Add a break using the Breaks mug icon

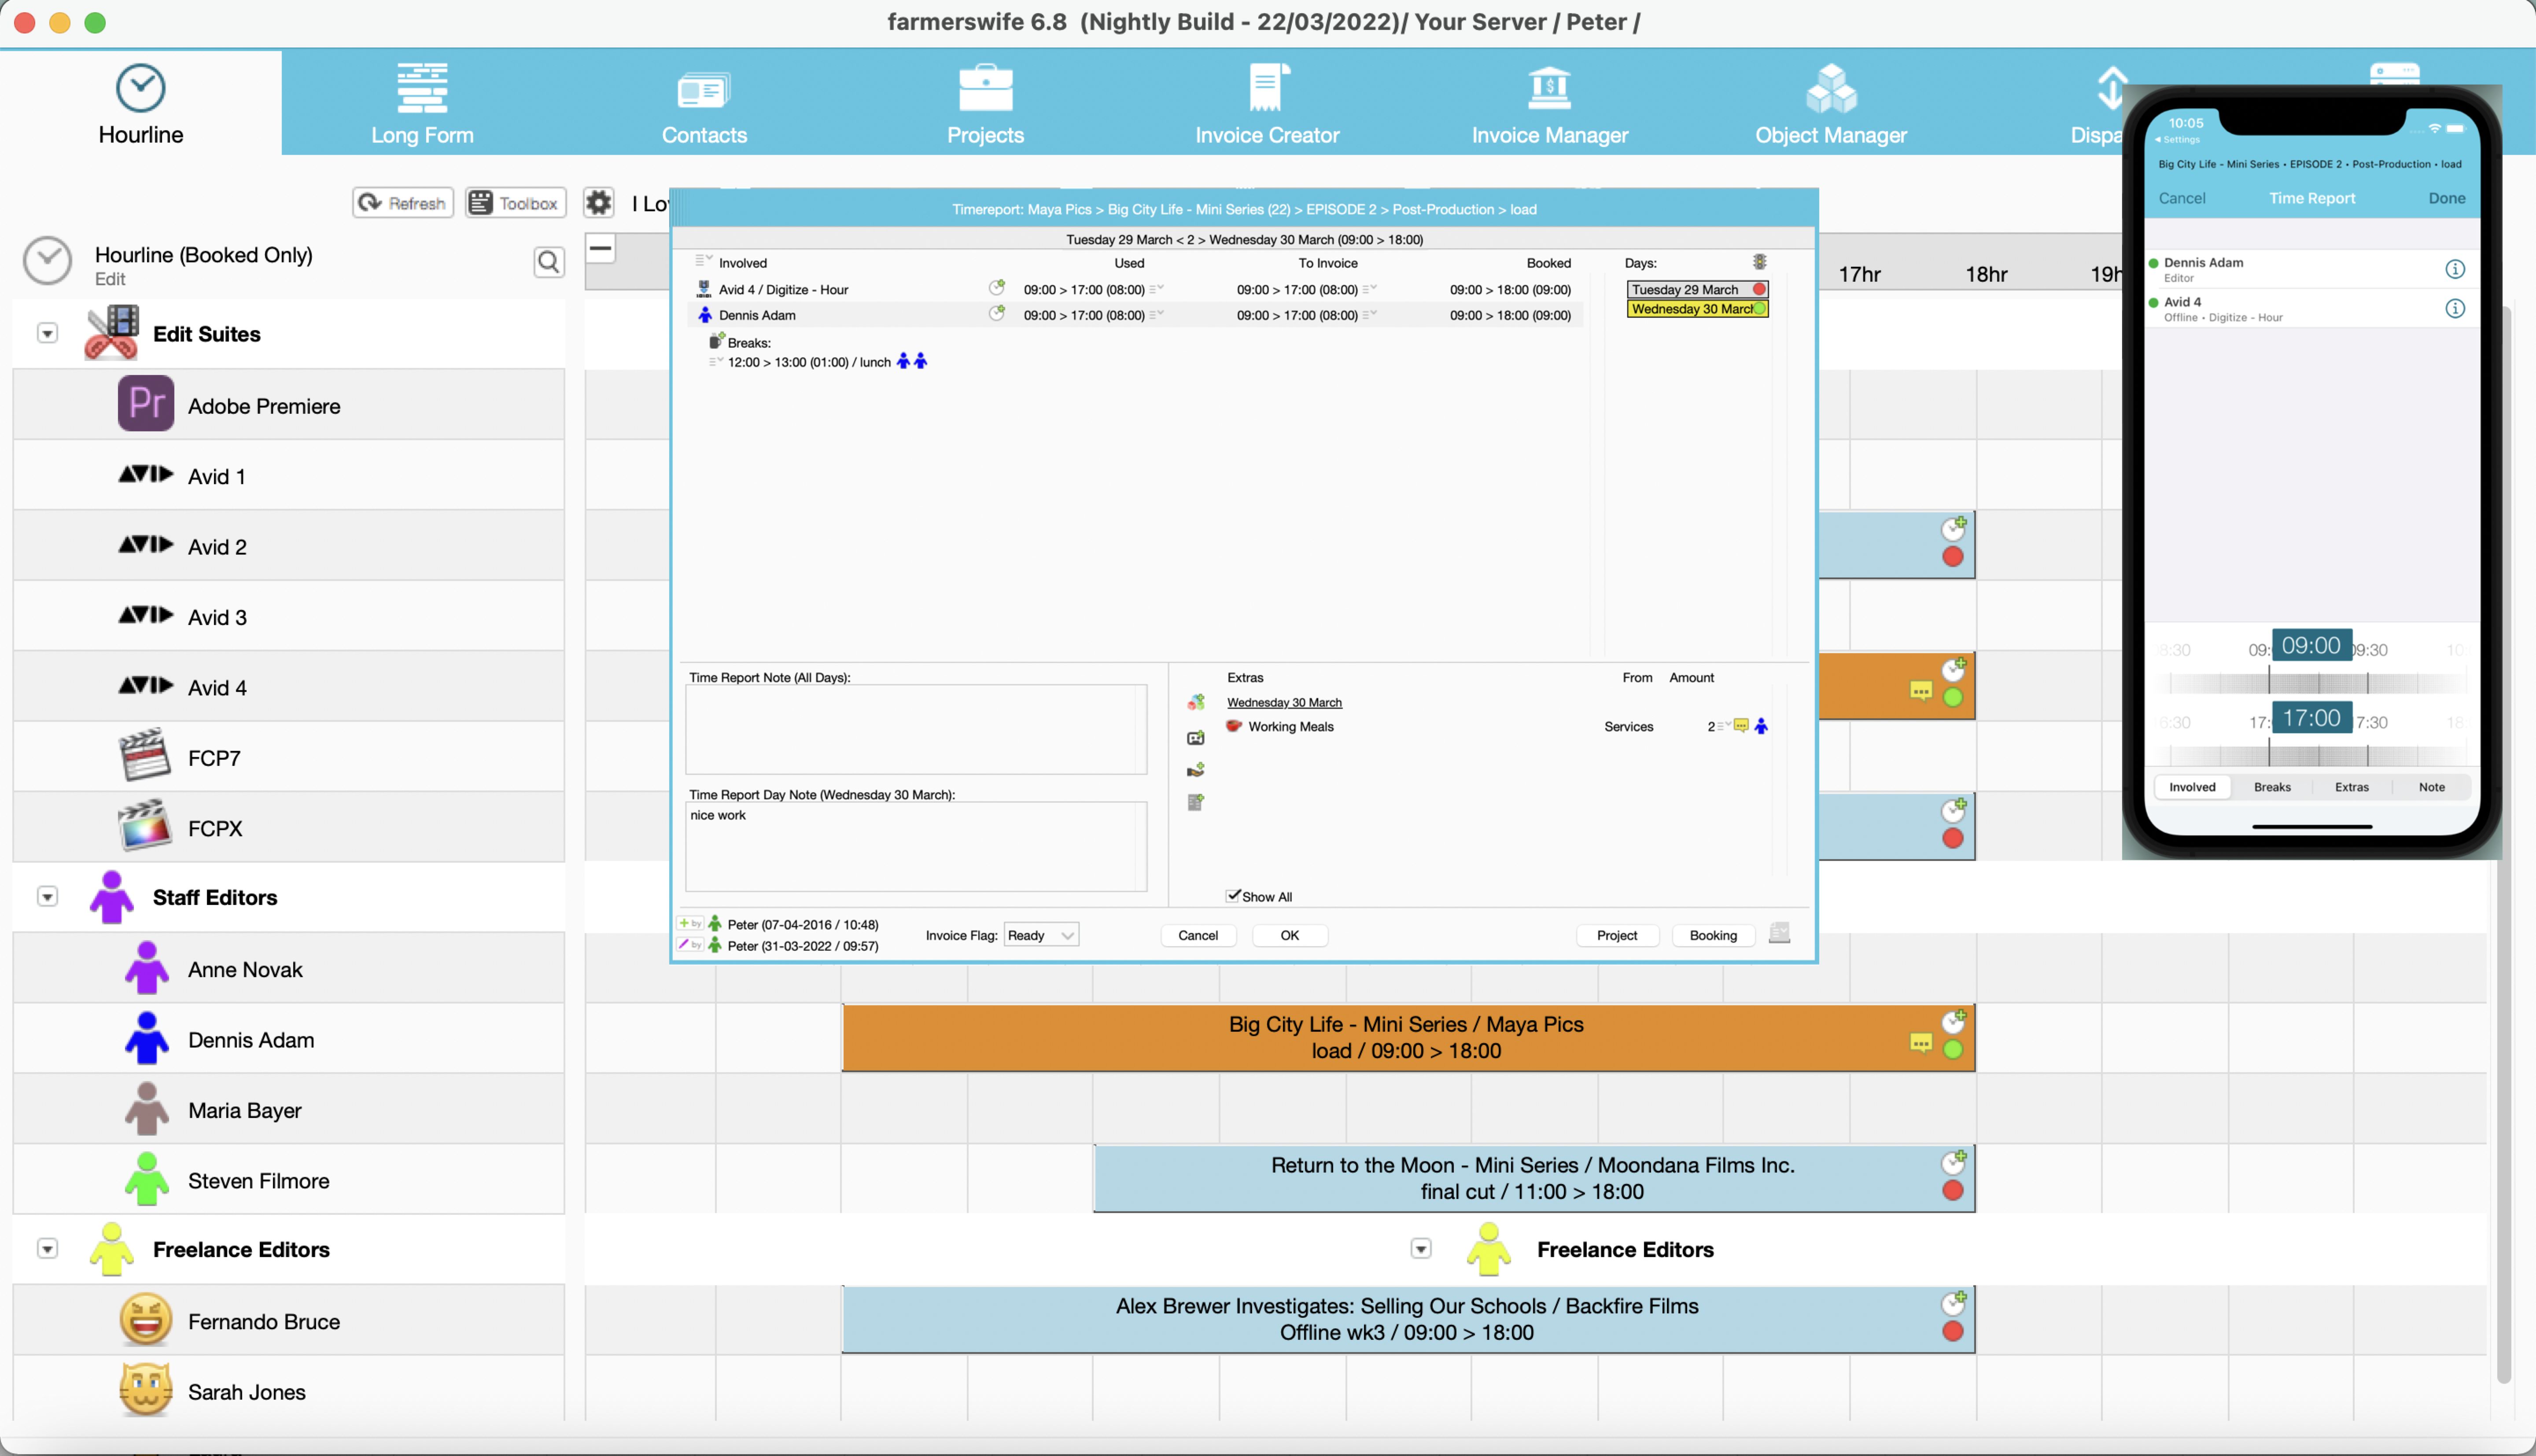(716, 341)
